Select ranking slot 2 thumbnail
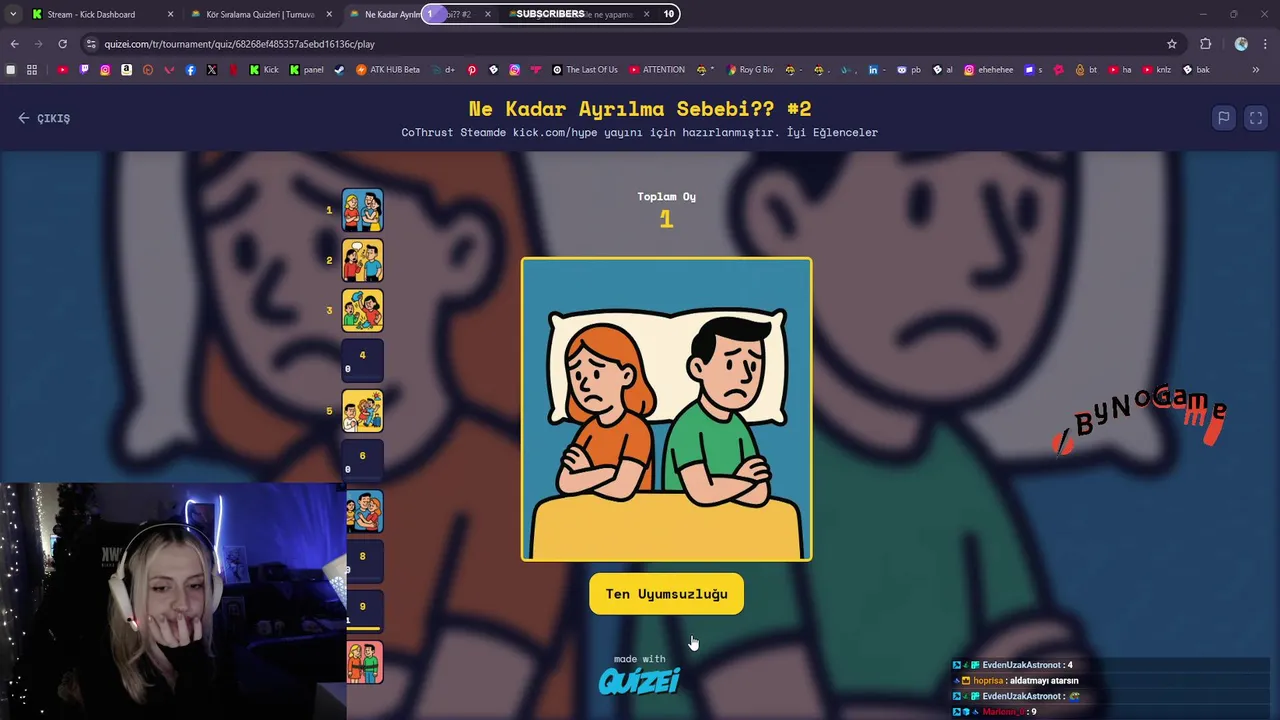The height and width of the screenshot is (720, 1280). click(x=362, y=260)
